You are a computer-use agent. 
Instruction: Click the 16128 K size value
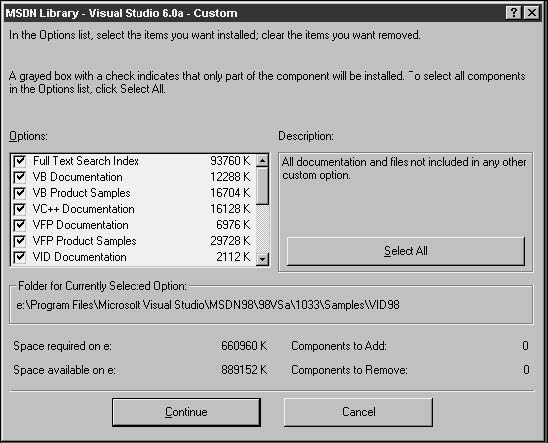230,209
